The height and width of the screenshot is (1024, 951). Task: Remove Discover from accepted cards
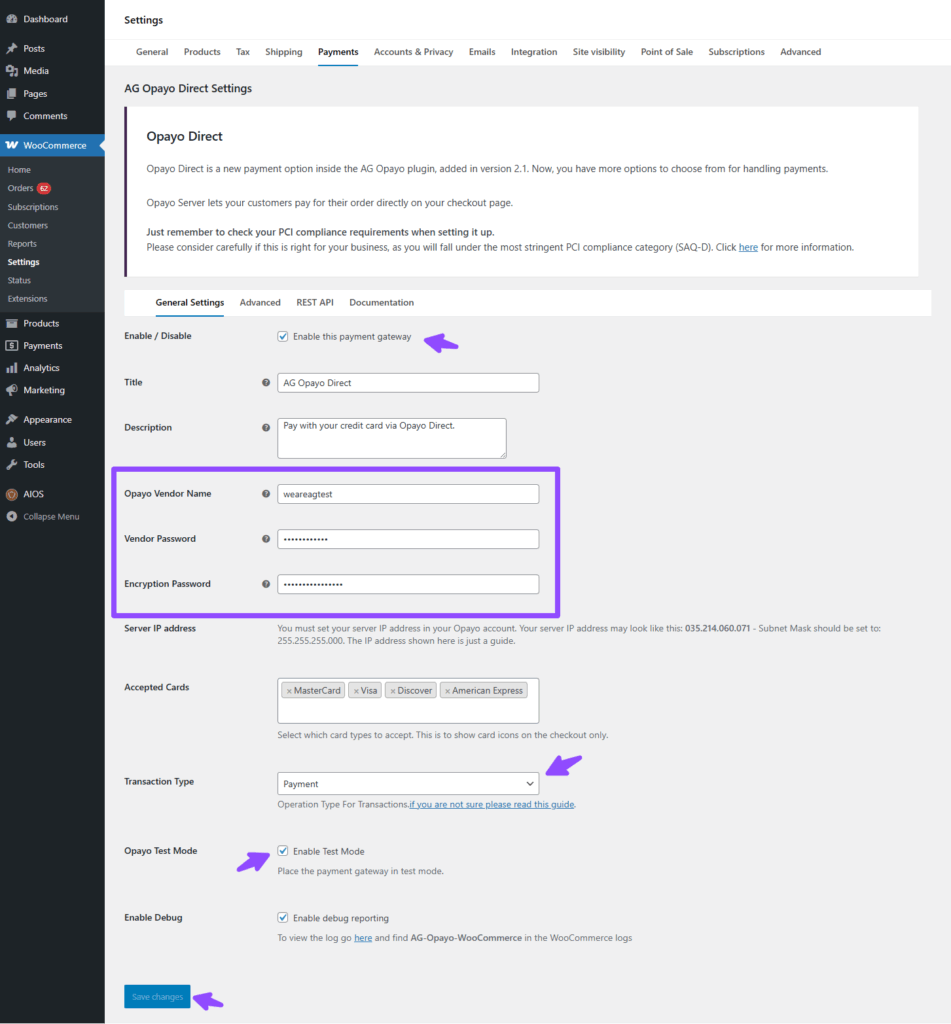[393, 691]
